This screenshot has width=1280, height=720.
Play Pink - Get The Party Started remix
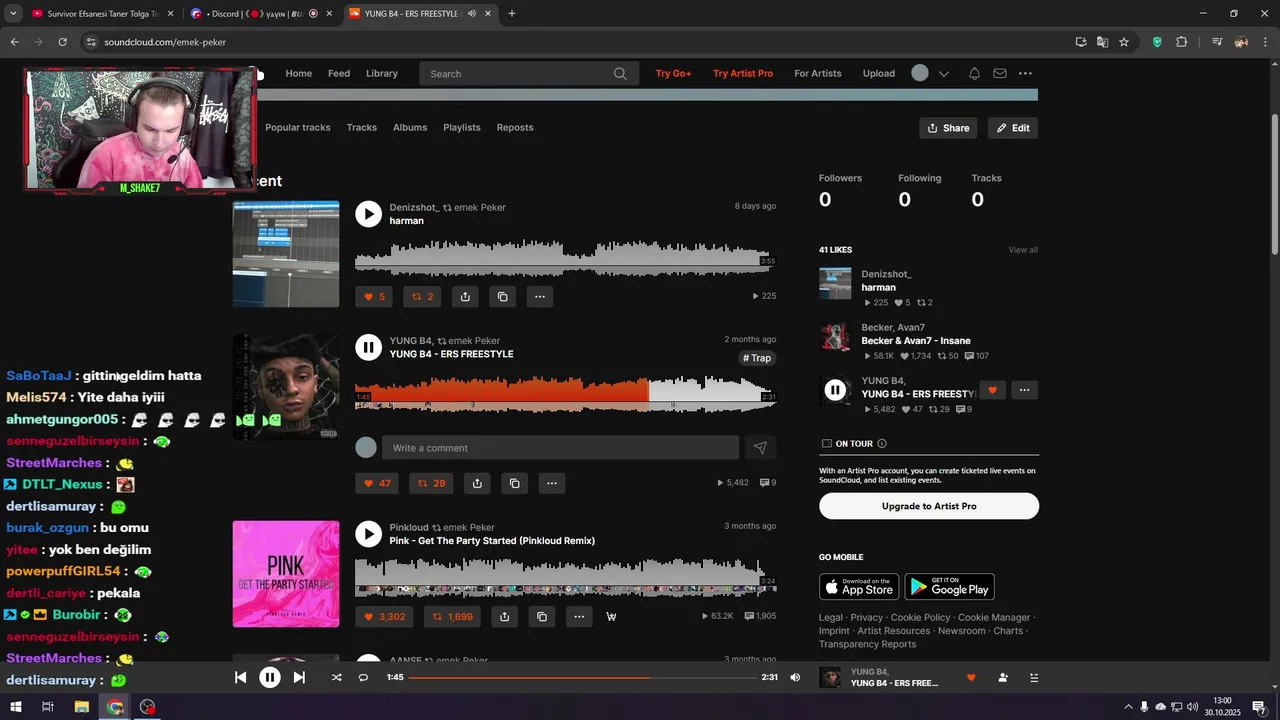(369, 534)
